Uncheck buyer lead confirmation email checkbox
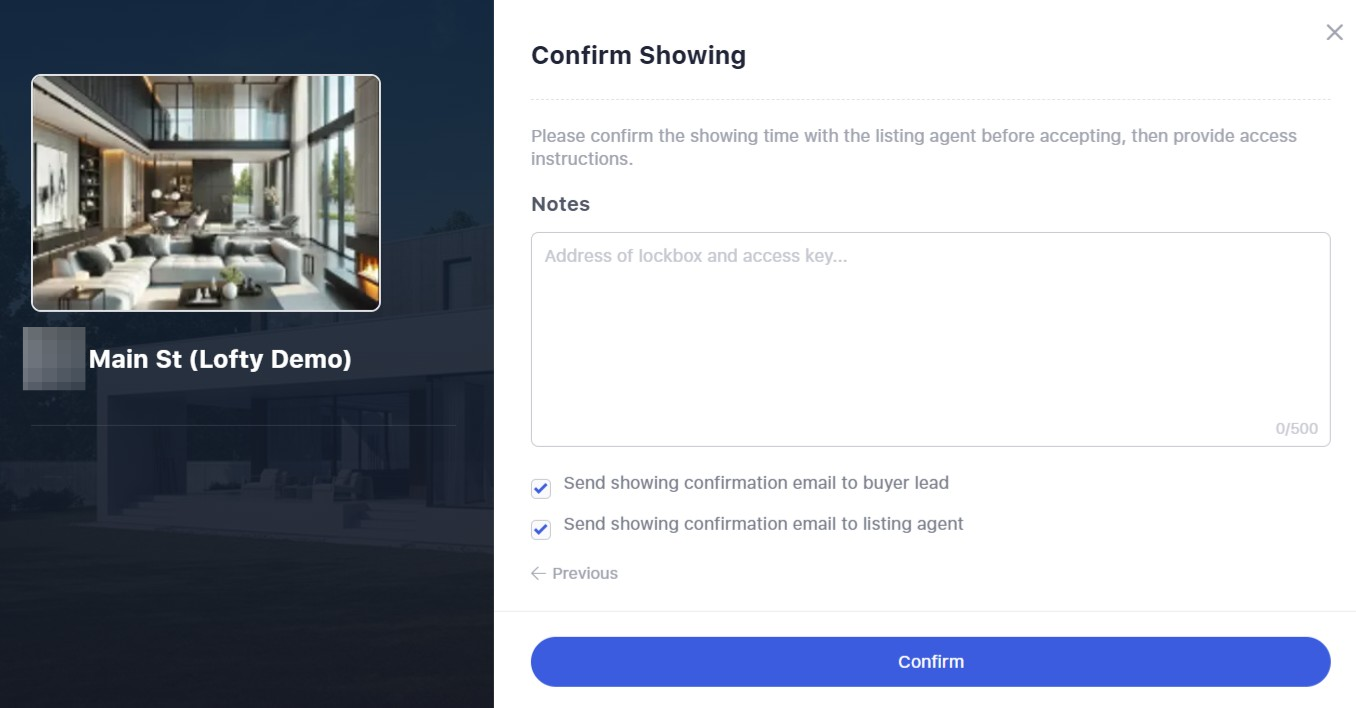1356x708 pixels. click(x=541, y=488)
